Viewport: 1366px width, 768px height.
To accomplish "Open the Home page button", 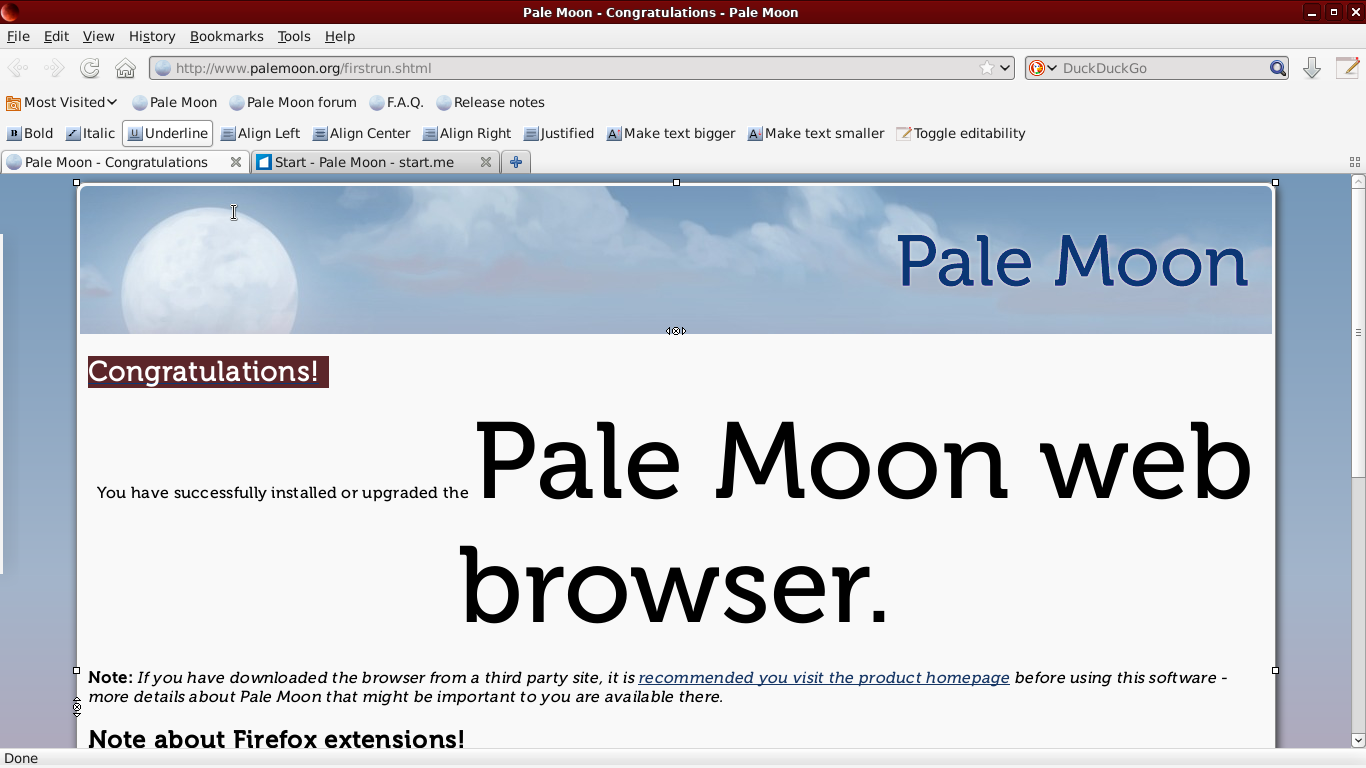I will click(125, 68).
